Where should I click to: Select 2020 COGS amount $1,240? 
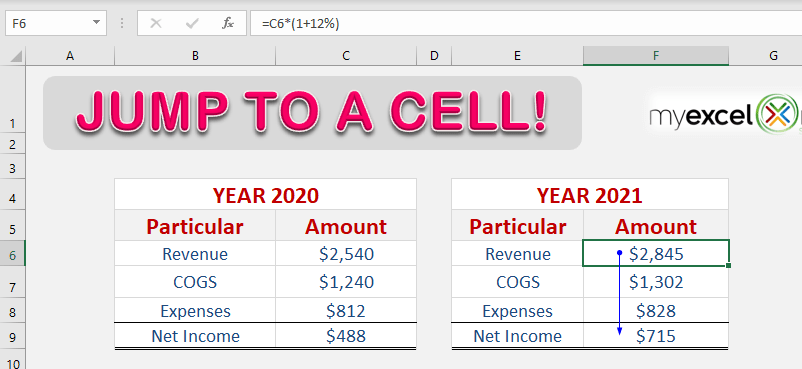click(x=346, y=281)
